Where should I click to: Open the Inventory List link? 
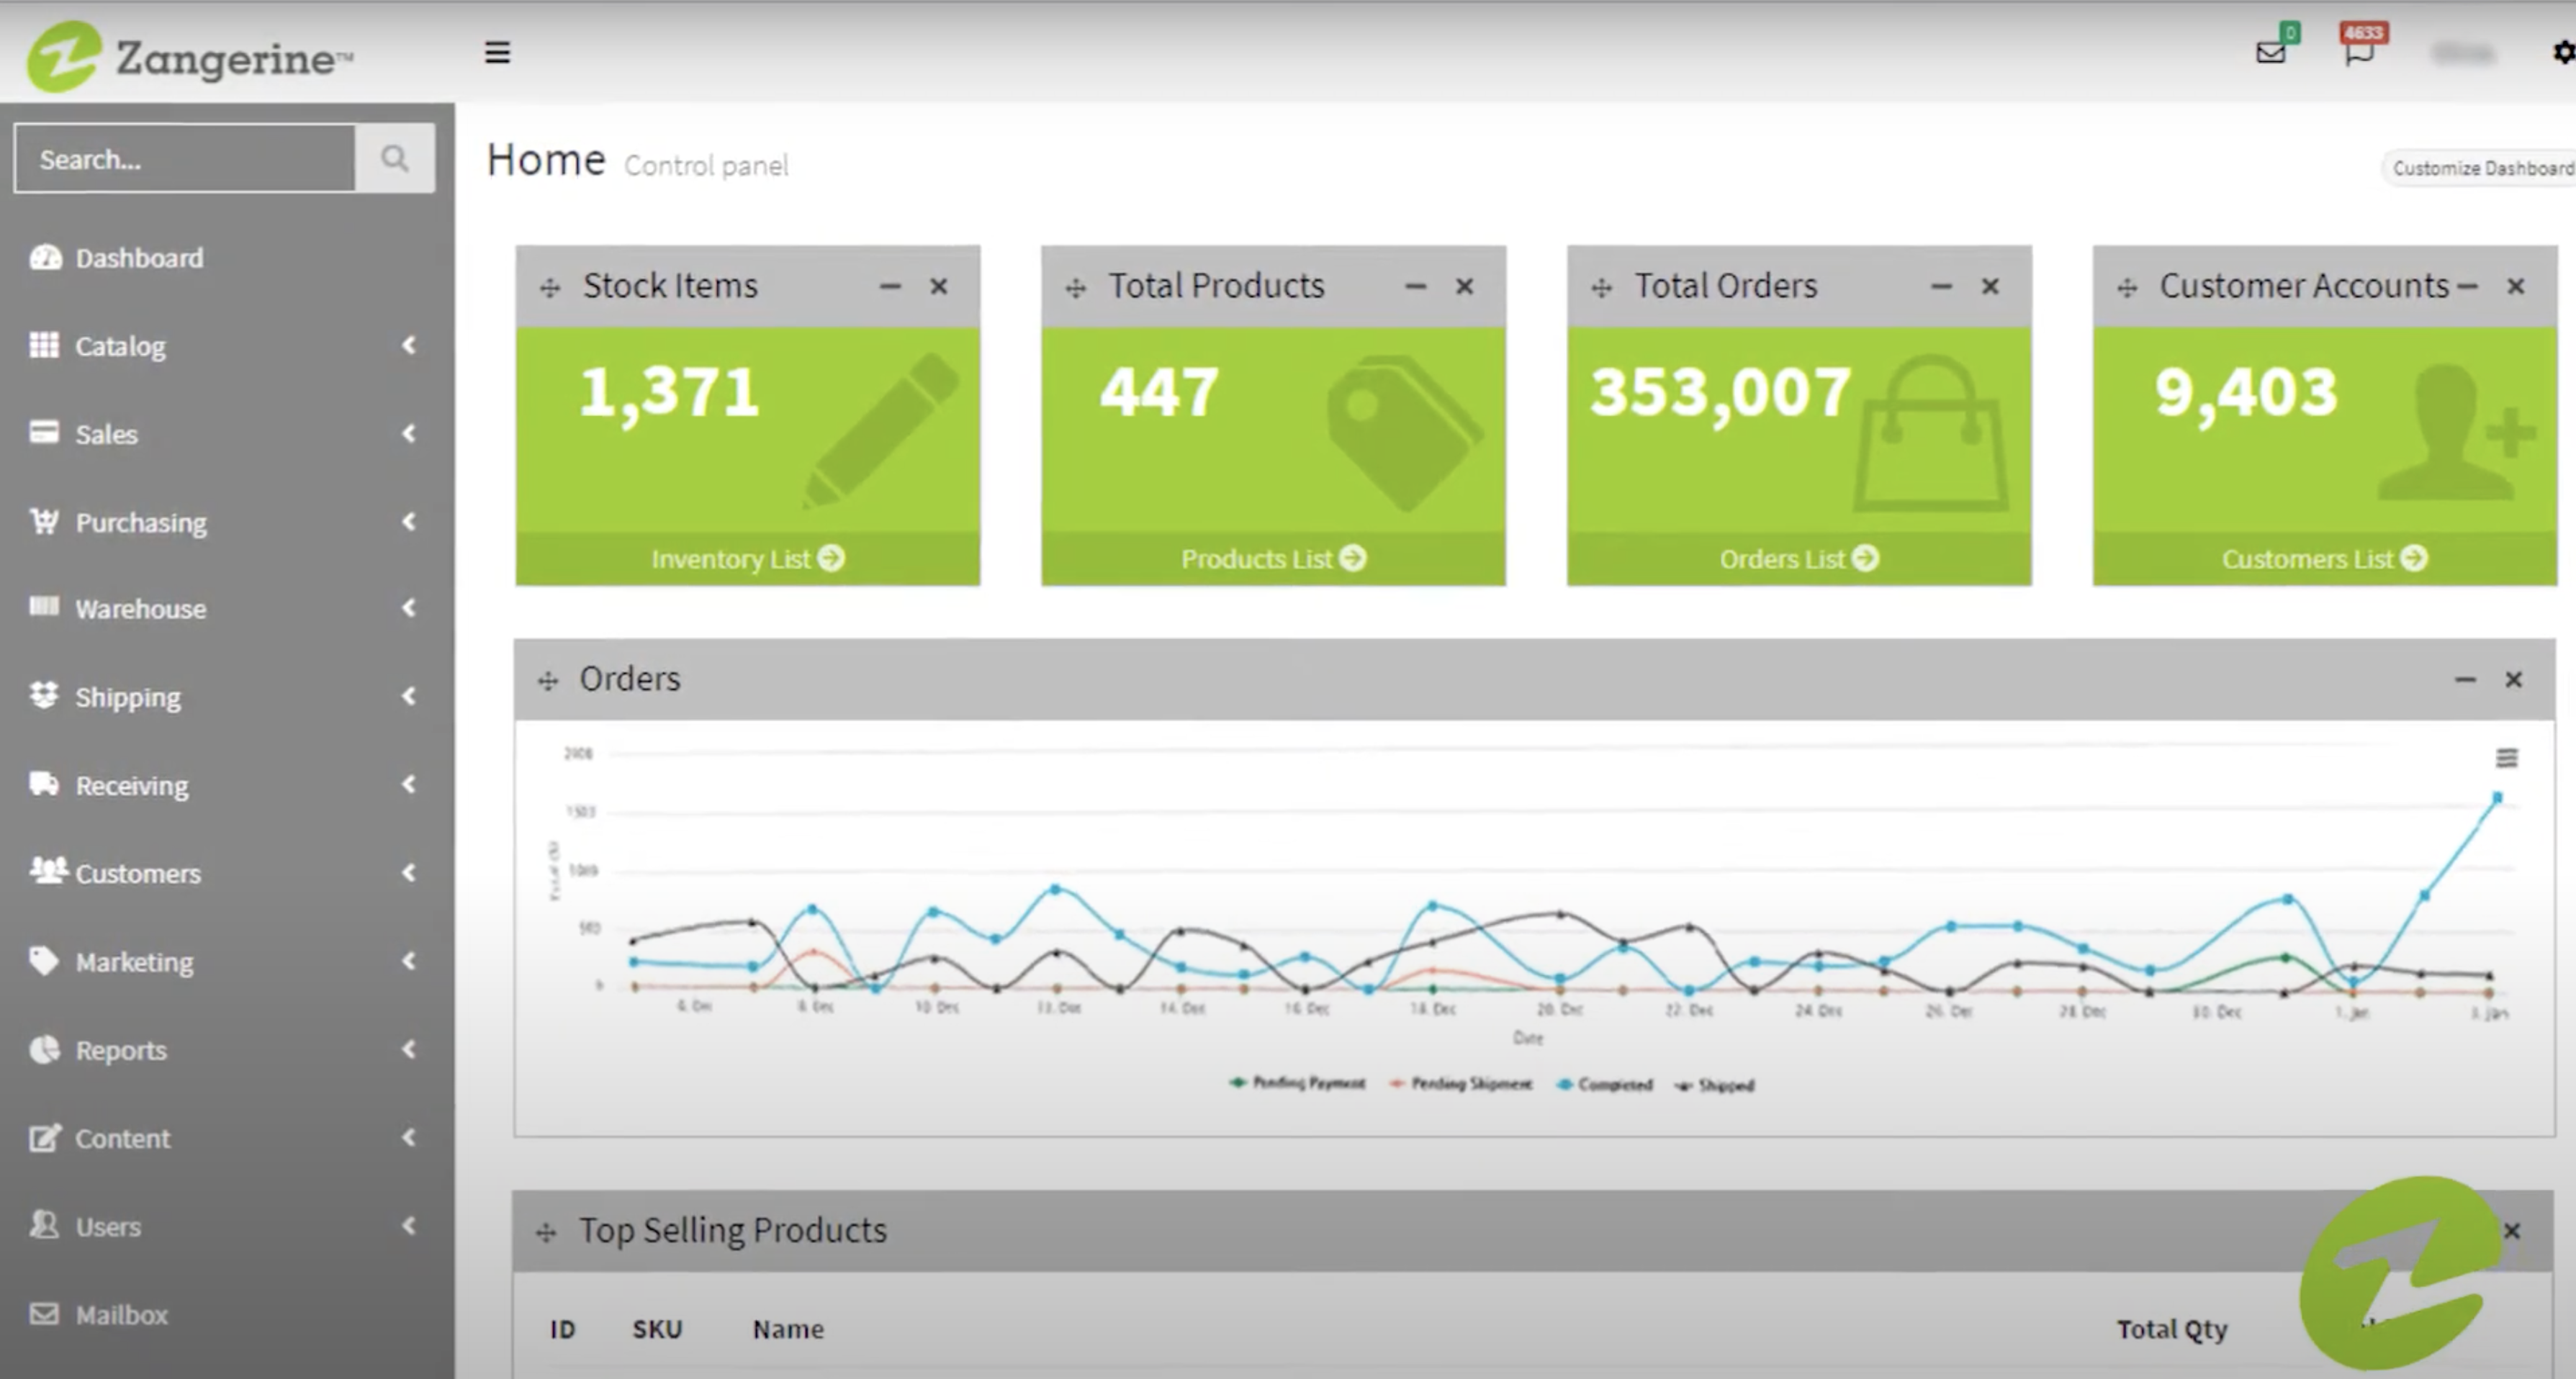tap(747, 558)
